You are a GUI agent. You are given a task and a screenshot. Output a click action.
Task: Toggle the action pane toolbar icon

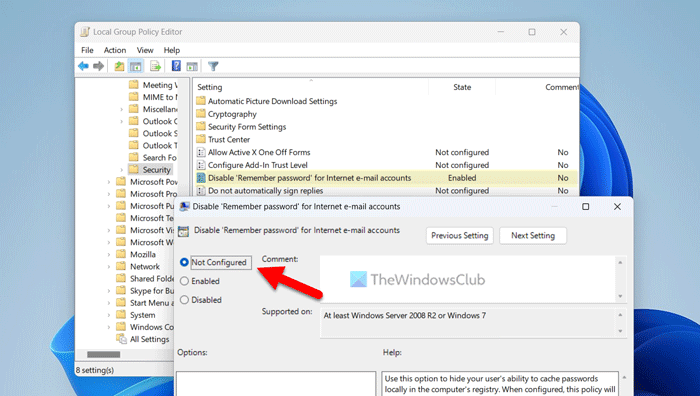[192, 67]
